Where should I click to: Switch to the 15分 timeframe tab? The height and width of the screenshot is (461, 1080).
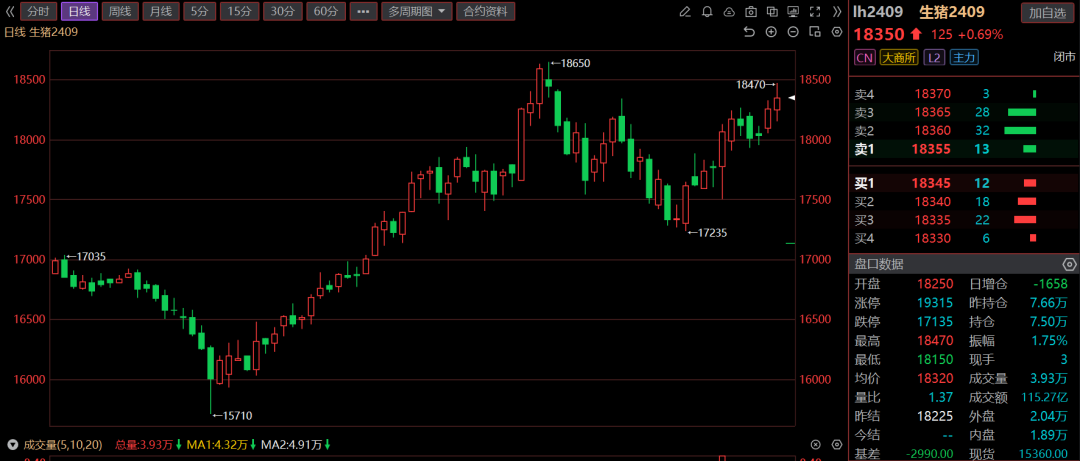pyautogui.click(x=239, y=12)
